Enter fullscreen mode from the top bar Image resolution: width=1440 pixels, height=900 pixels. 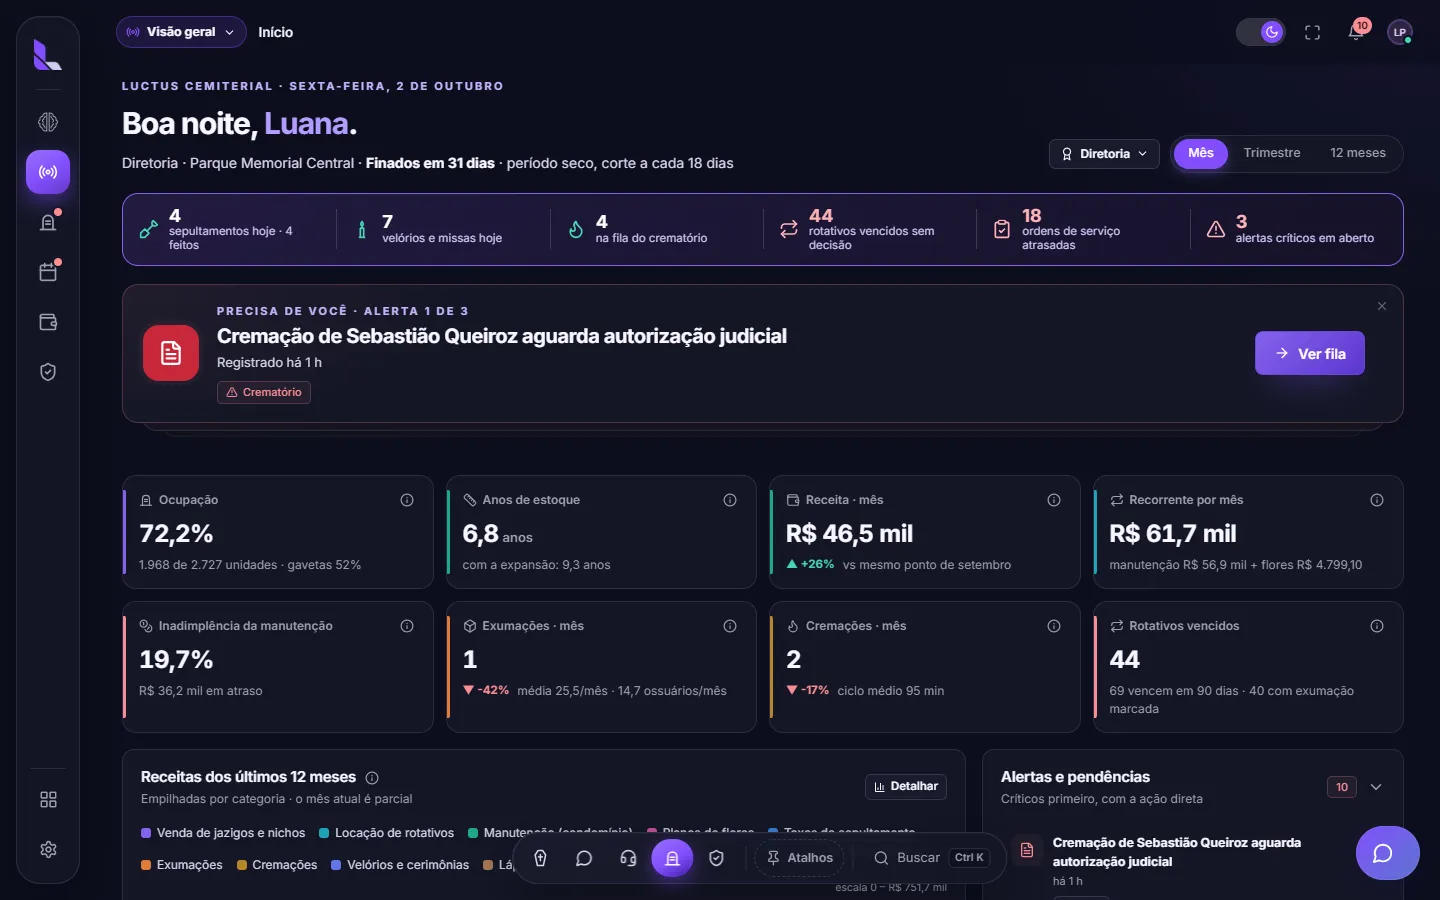tap(1313, 33)
